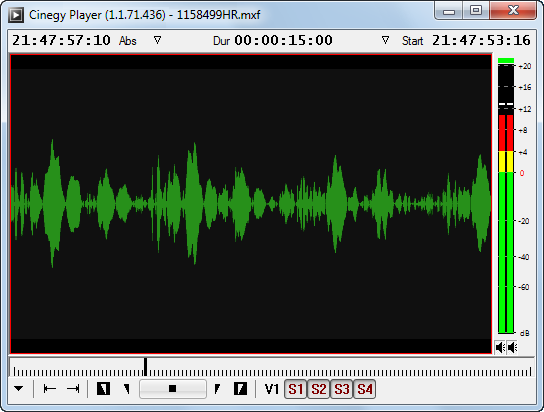This screenshot has width=544, height=412.
Task: Click the Cinegy Player title bar icon
Action: tap(16, 15)
